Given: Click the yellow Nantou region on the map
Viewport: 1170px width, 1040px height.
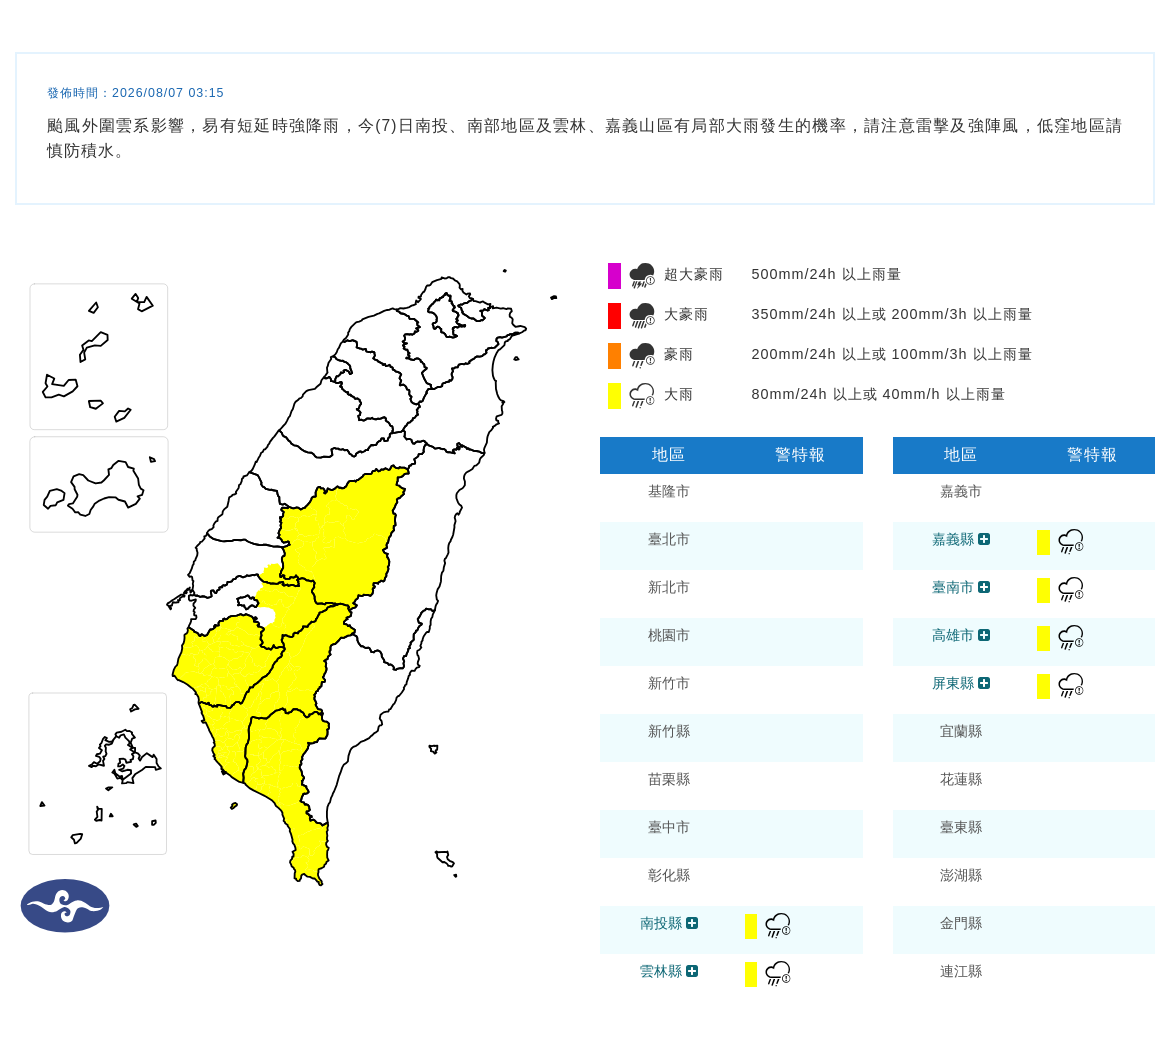Looking at the screenshot, I should click(341, 537).
